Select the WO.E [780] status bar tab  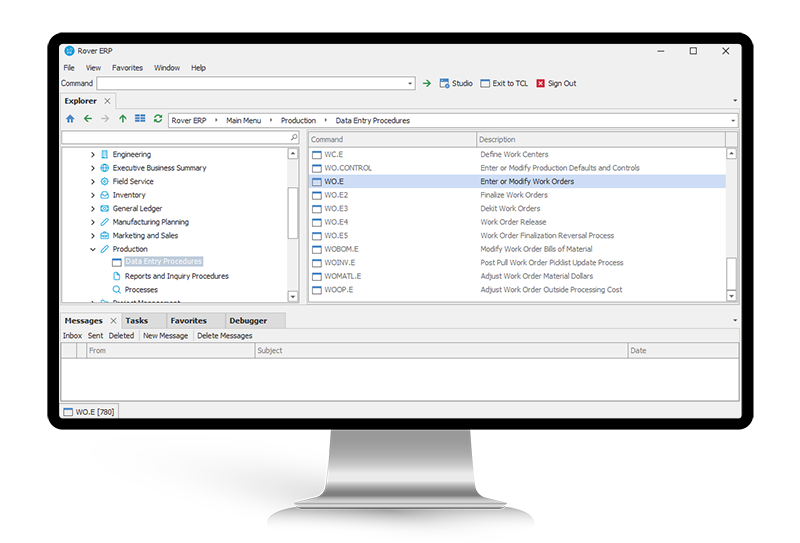tap(90, 412)
